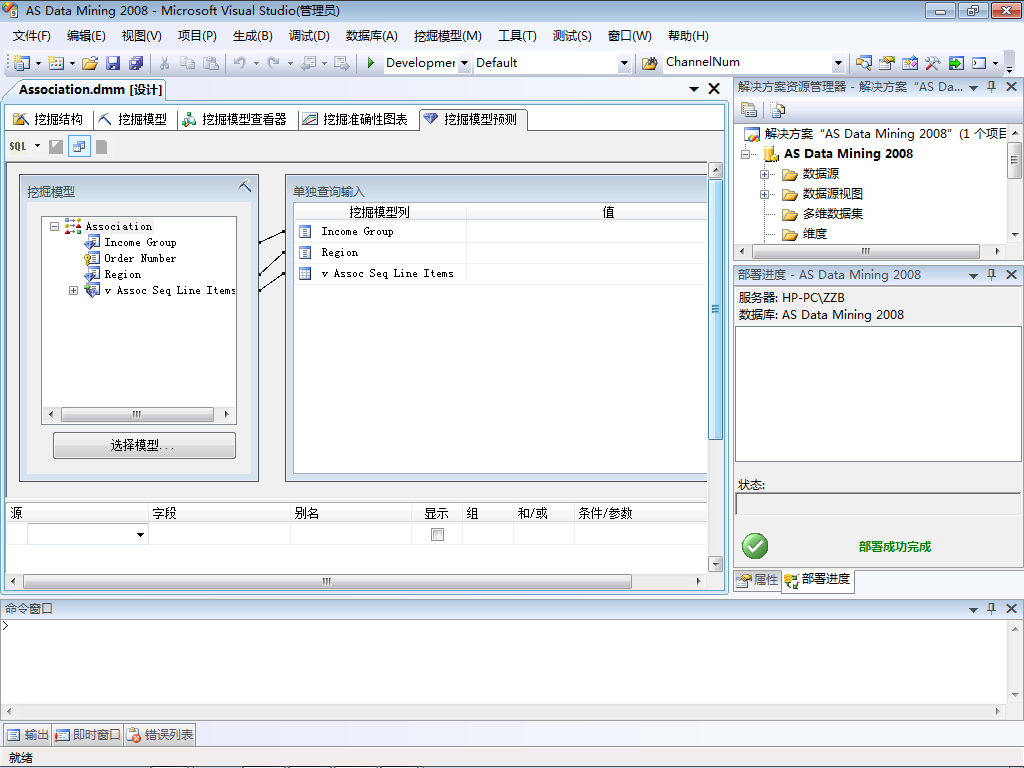Screen dimensions: 1024x768
Task: Click the pickaxe icon in mining model panel
Action: [x=244, y=186]
